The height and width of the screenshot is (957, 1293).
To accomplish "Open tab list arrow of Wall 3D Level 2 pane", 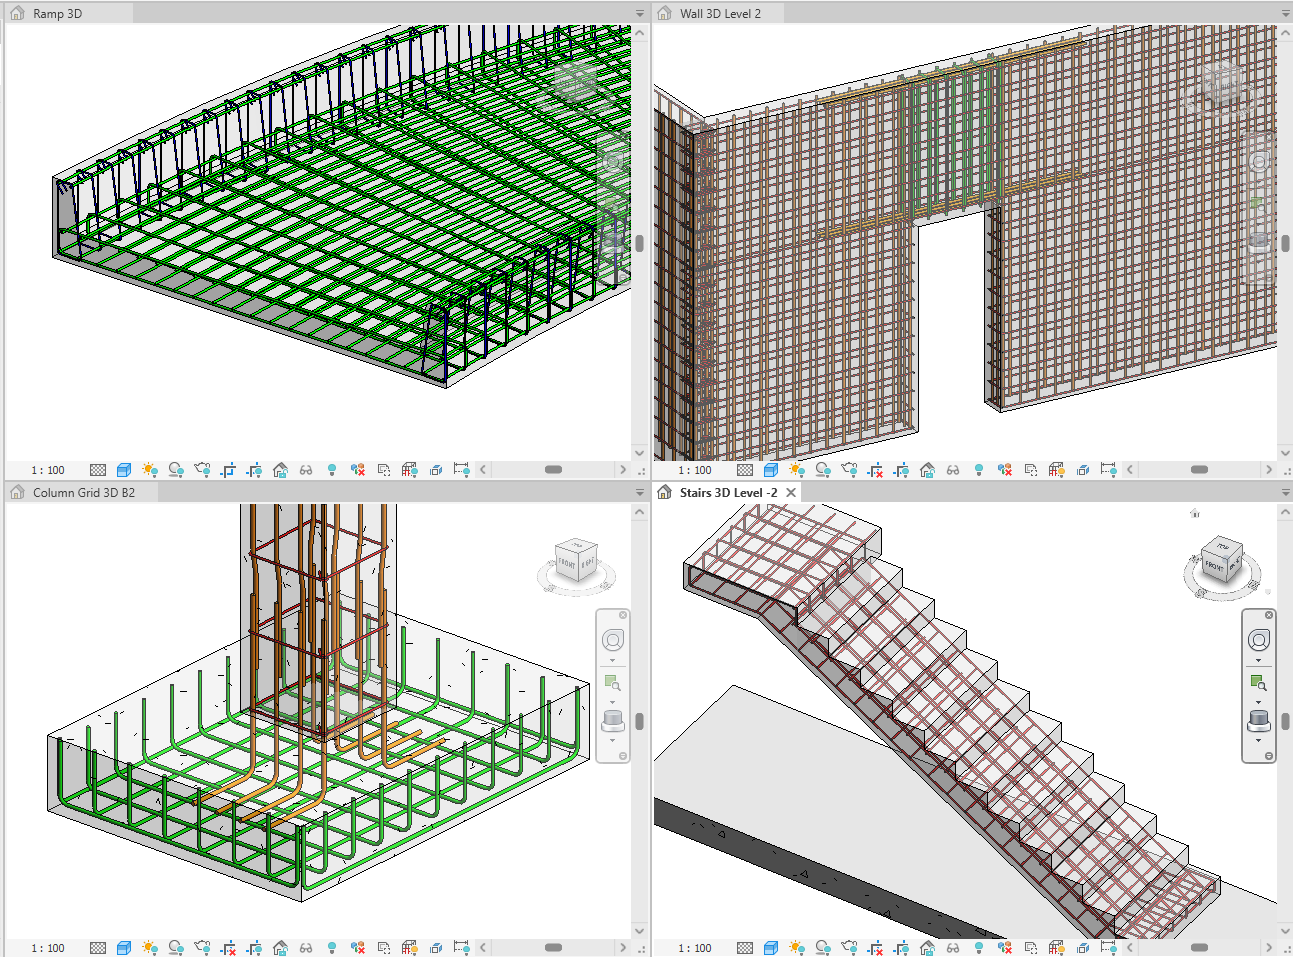I will tap(1286, 14).
